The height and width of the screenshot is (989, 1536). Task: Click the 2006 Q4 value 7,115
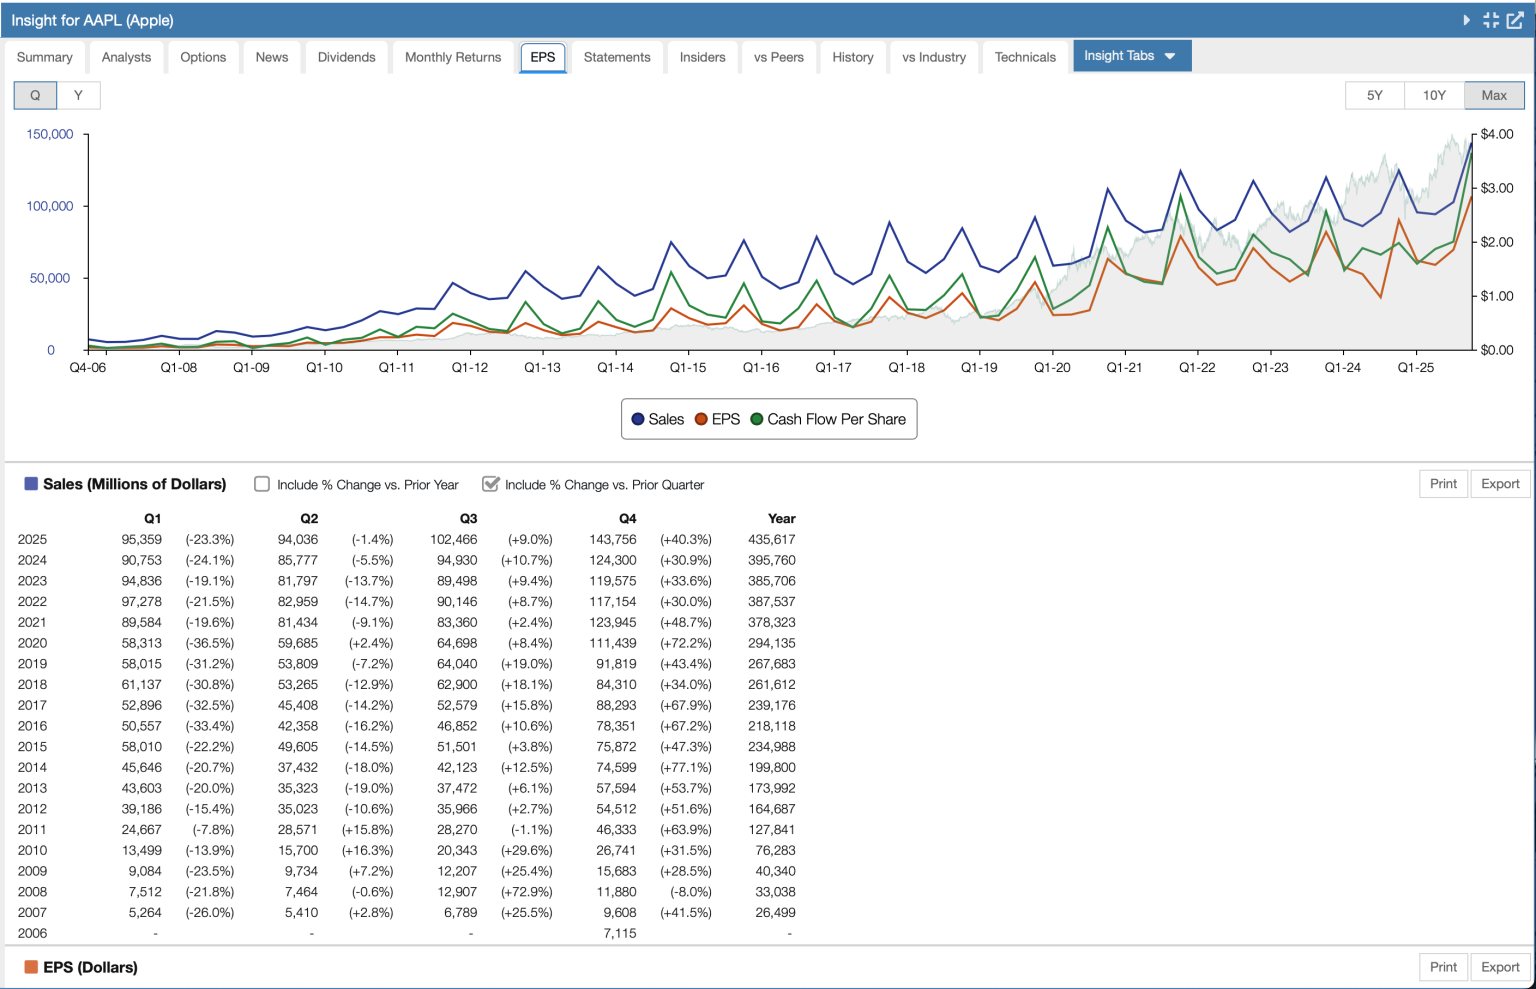click(x=620, y=933)
